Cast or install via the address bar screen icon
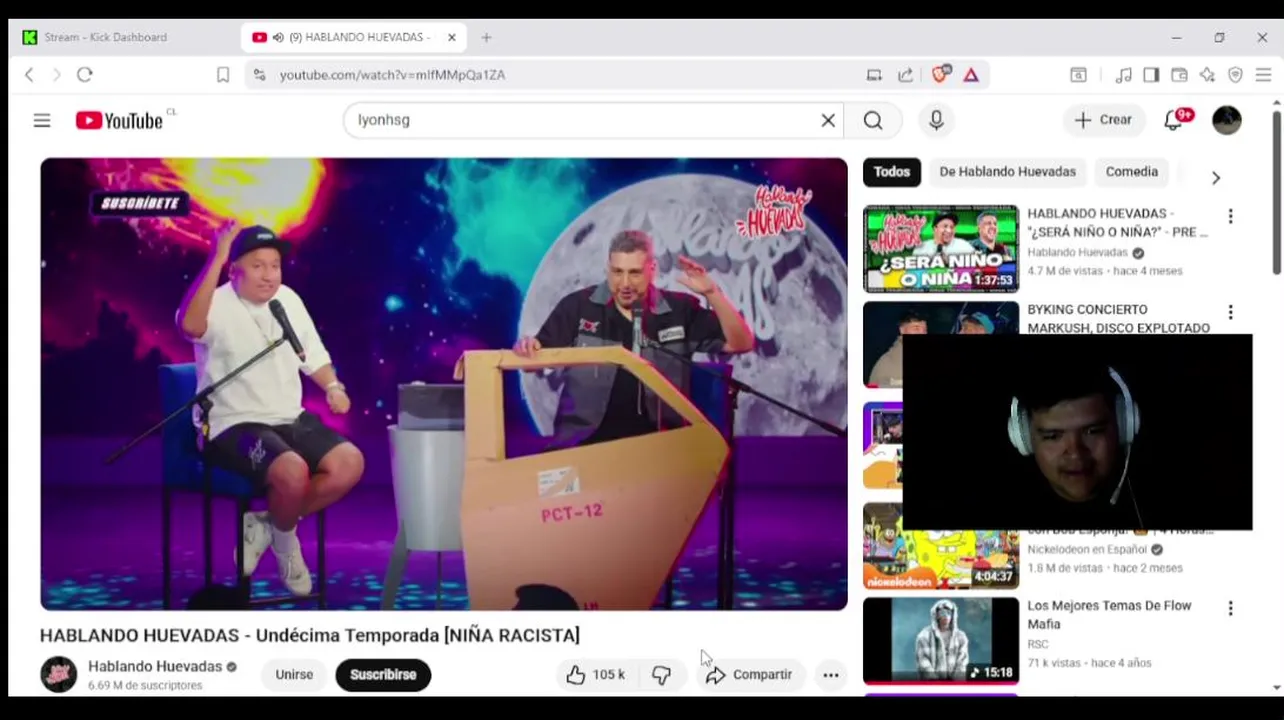Screen dimensions: 1284x720 pos(874,75)
